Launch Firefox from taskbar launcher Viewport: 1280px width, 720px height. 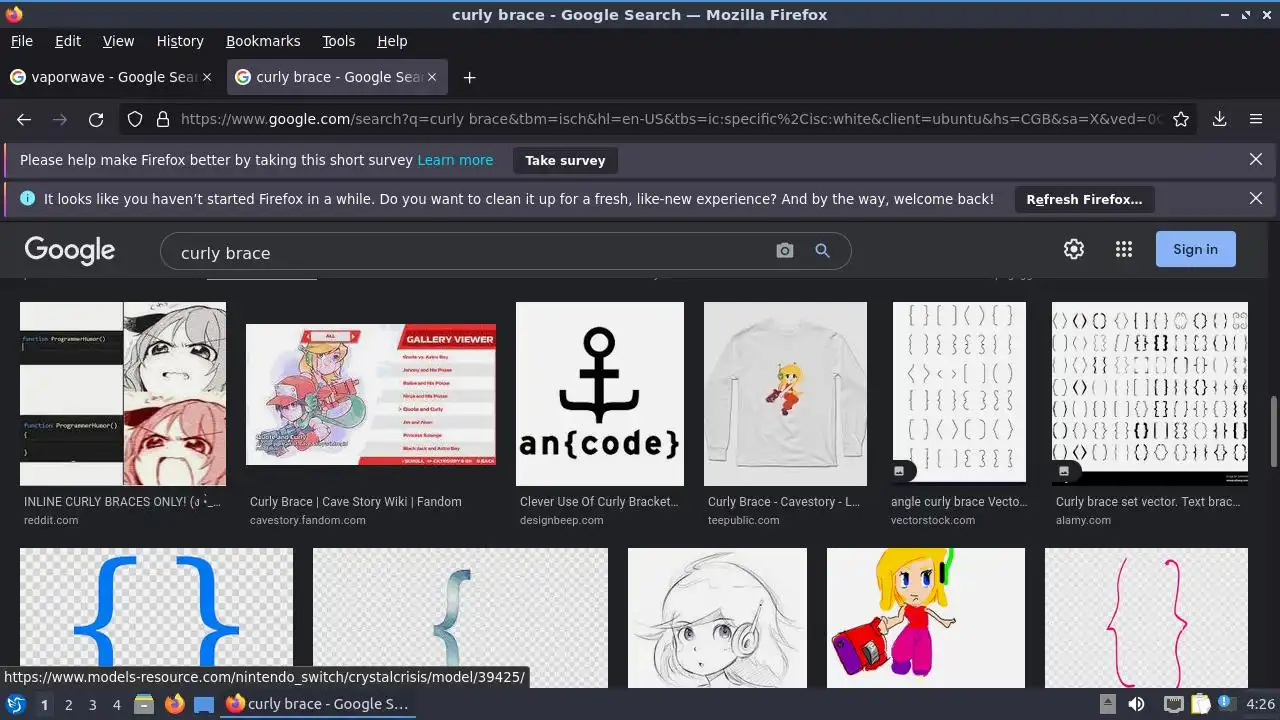175,704
